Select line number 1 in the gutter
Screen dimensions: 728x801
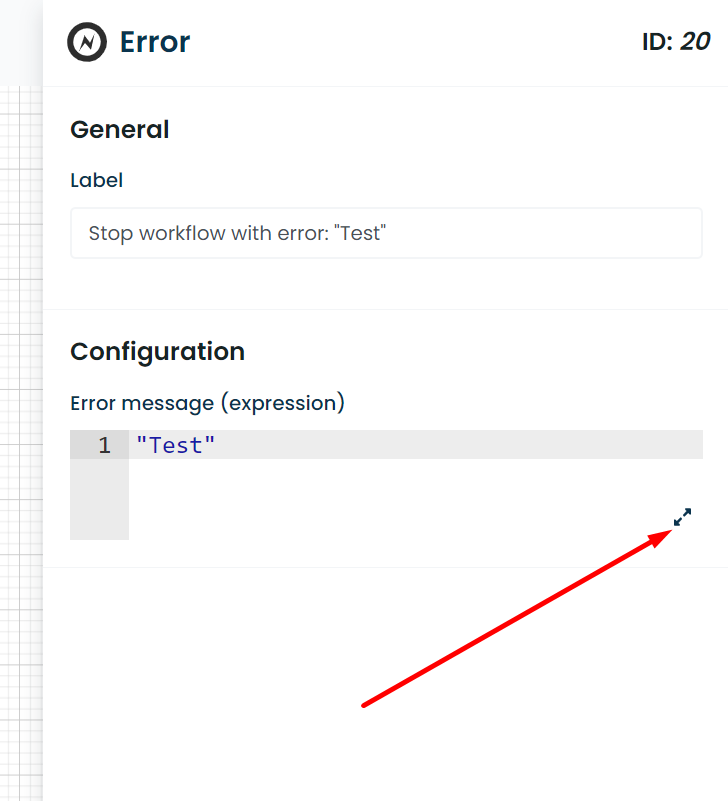click(x=104, y=444)
